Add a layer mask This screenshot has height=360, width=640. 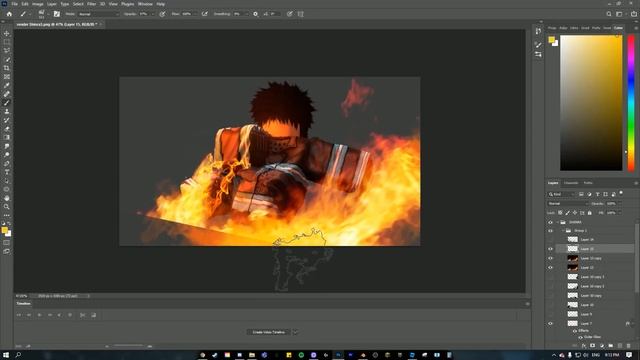[593, 346]
